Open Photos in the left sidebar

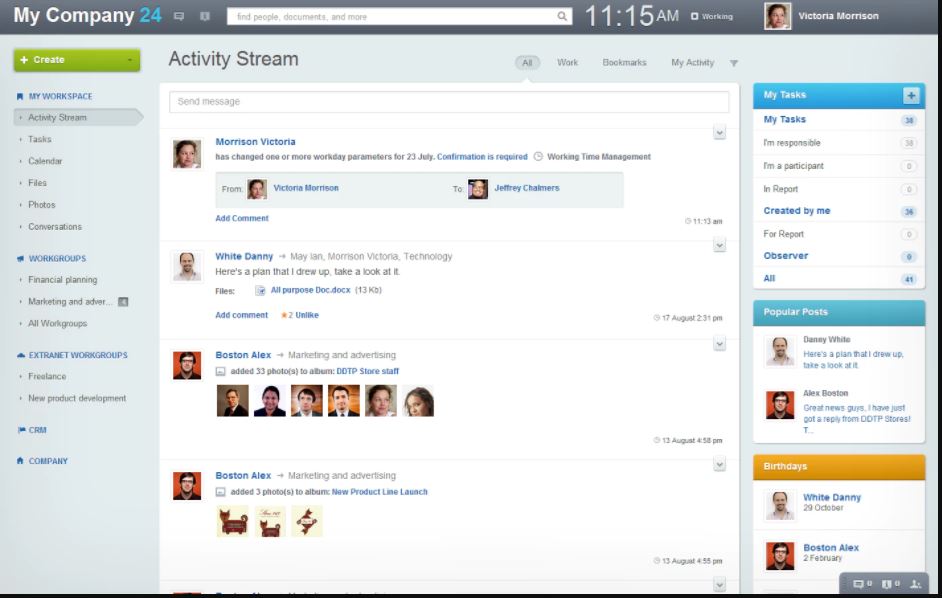pos(41,205)
